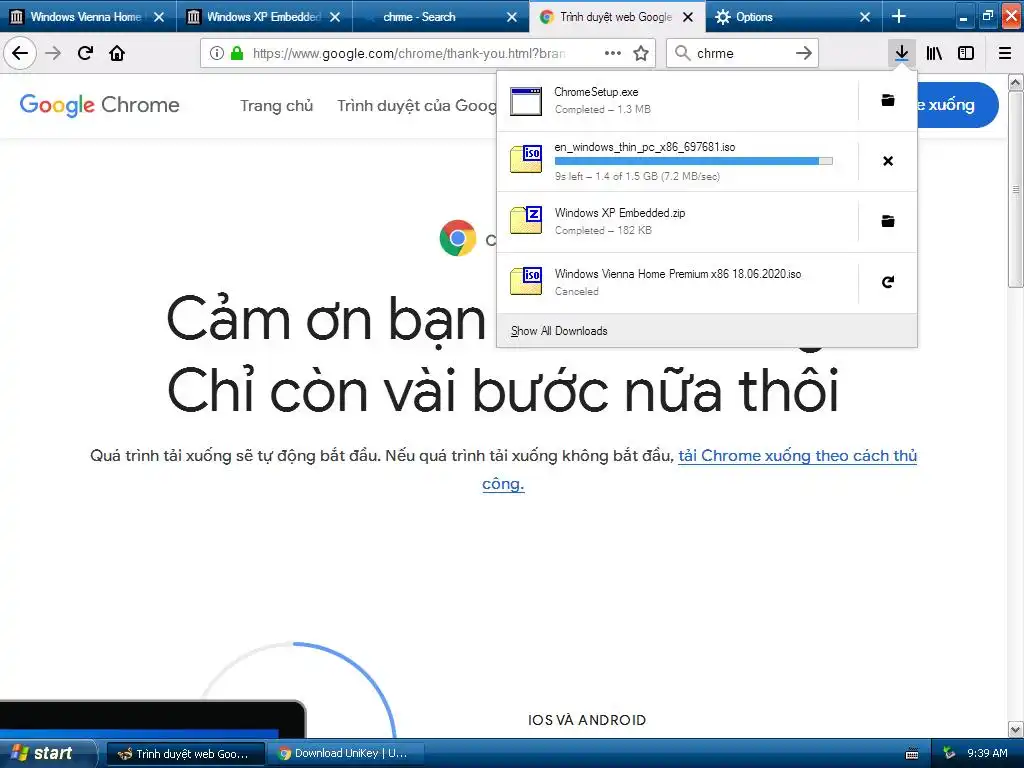Open the home page
Screen dimensions: 1024x768
tap(117, 53)
